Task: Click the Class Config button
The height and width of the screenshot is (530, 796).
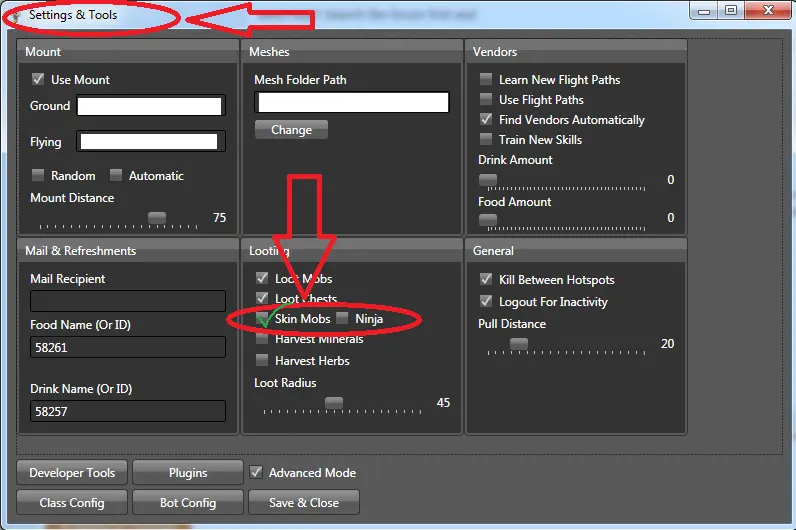Action: click(72, 502)
